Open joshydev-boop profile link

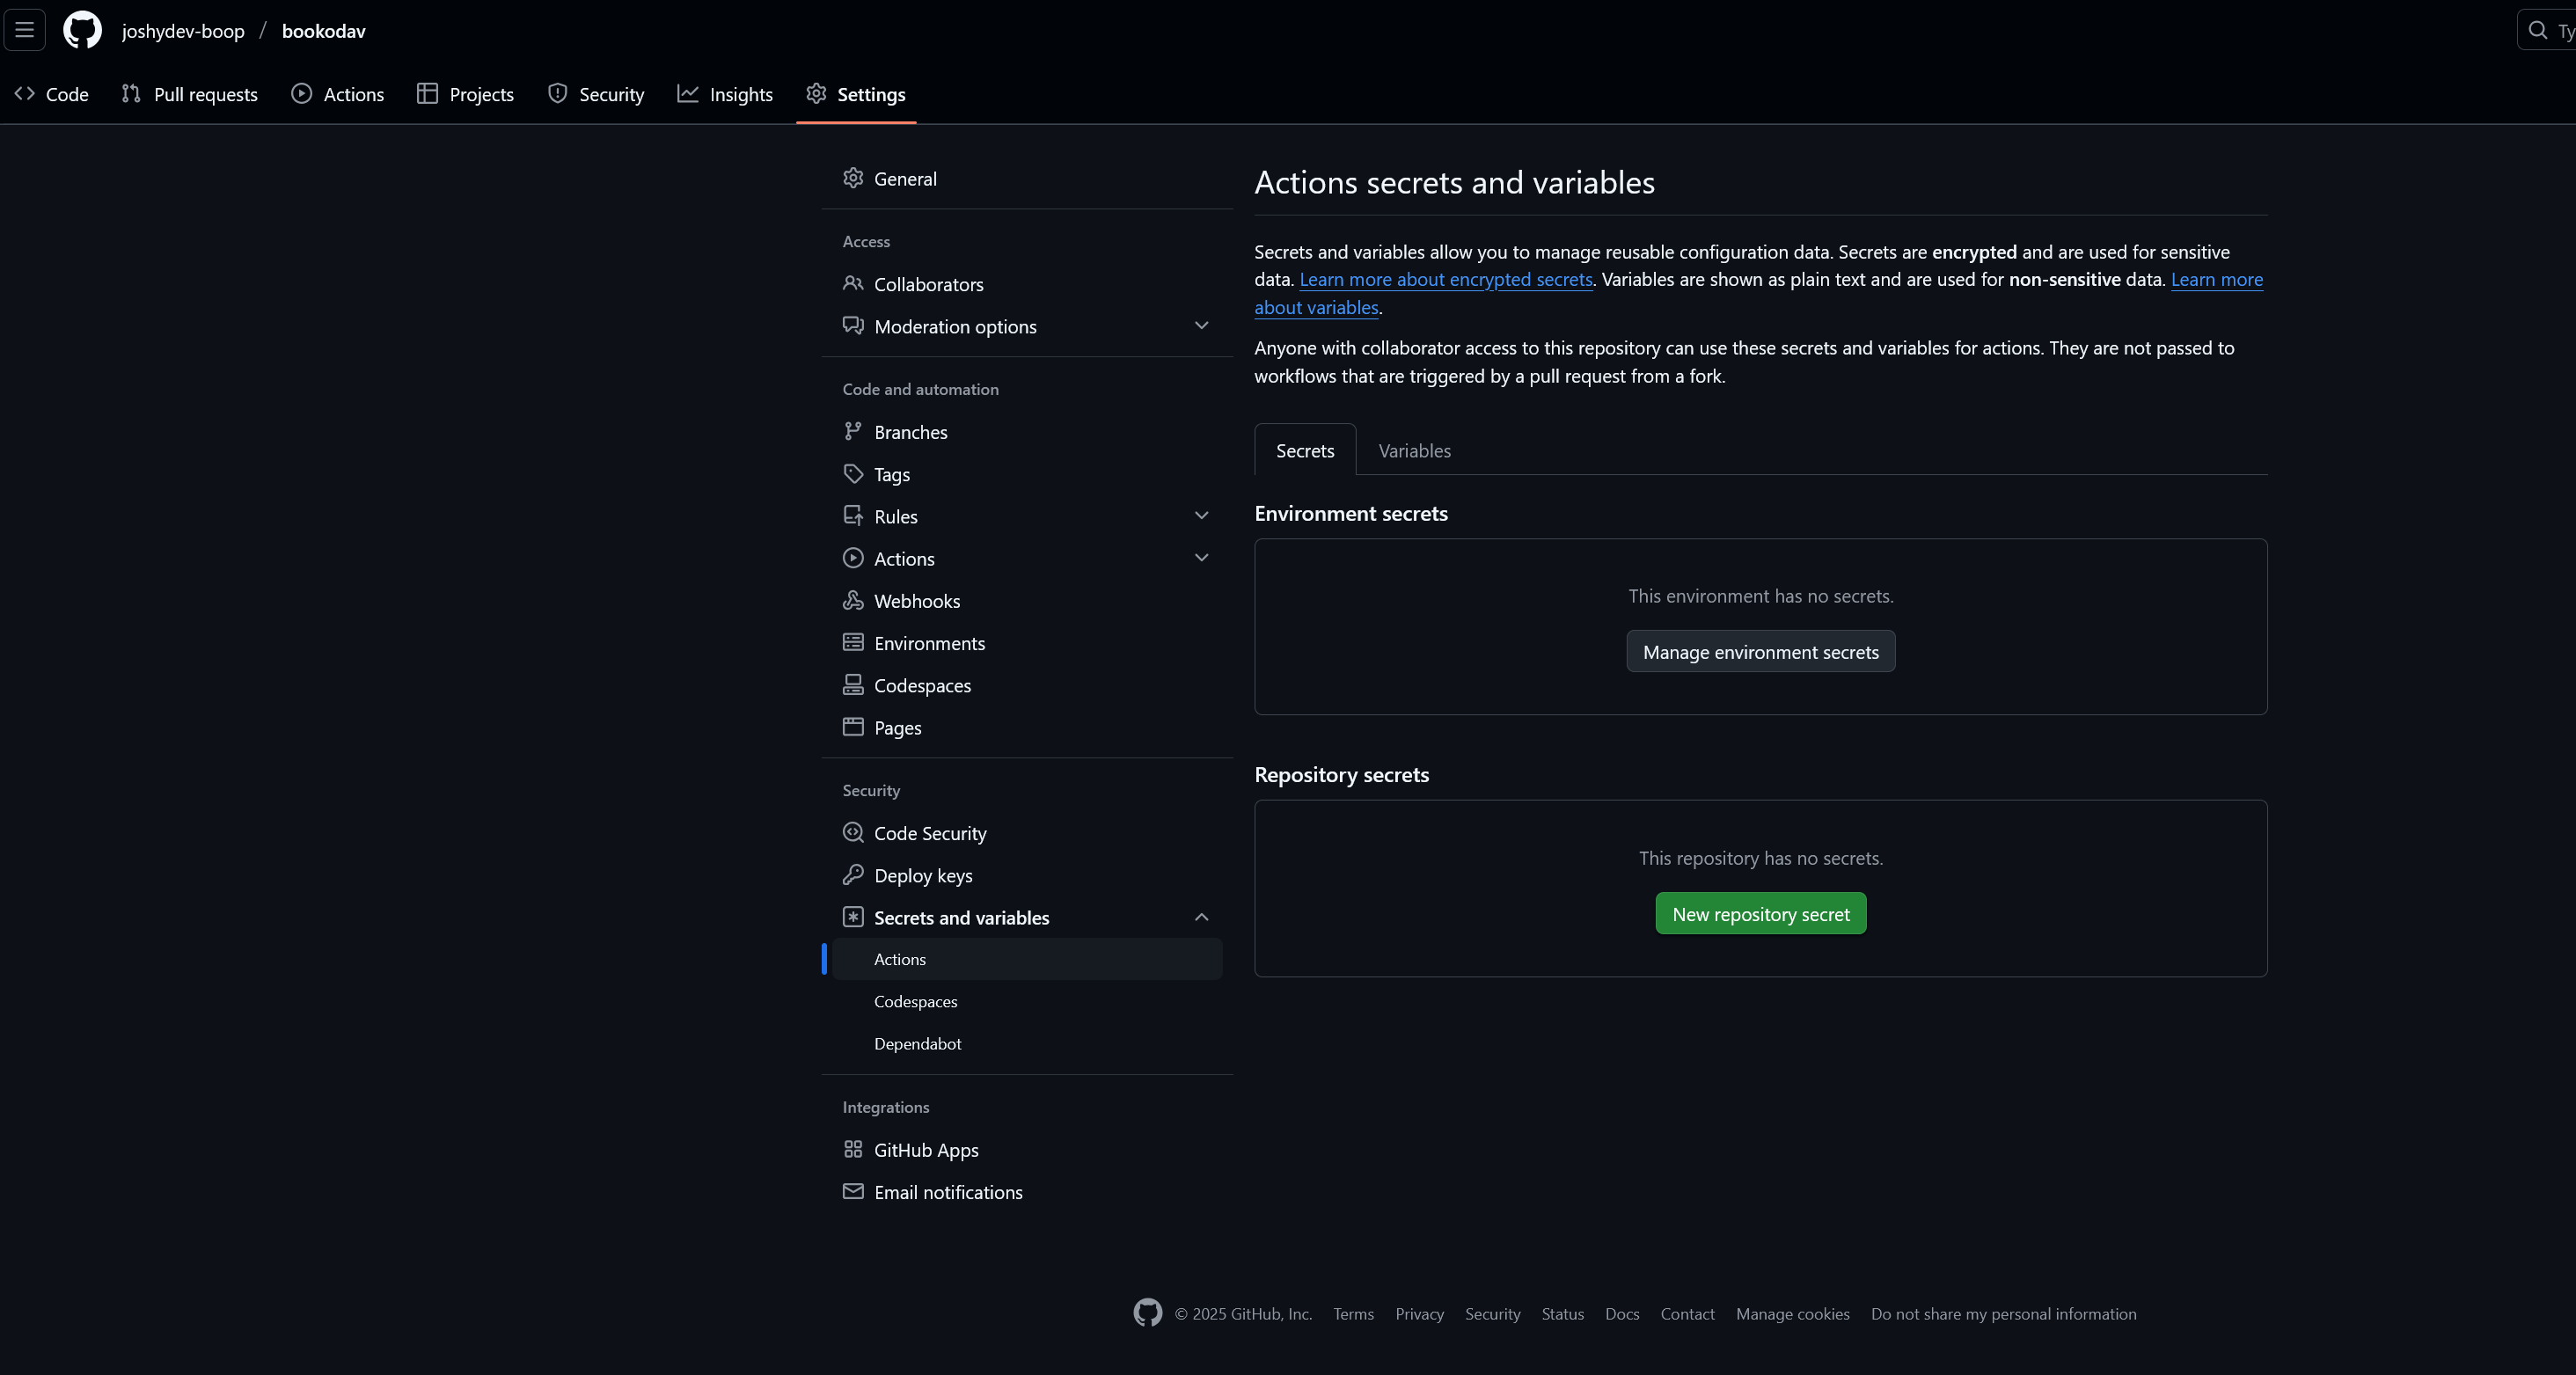pos(183,31)
